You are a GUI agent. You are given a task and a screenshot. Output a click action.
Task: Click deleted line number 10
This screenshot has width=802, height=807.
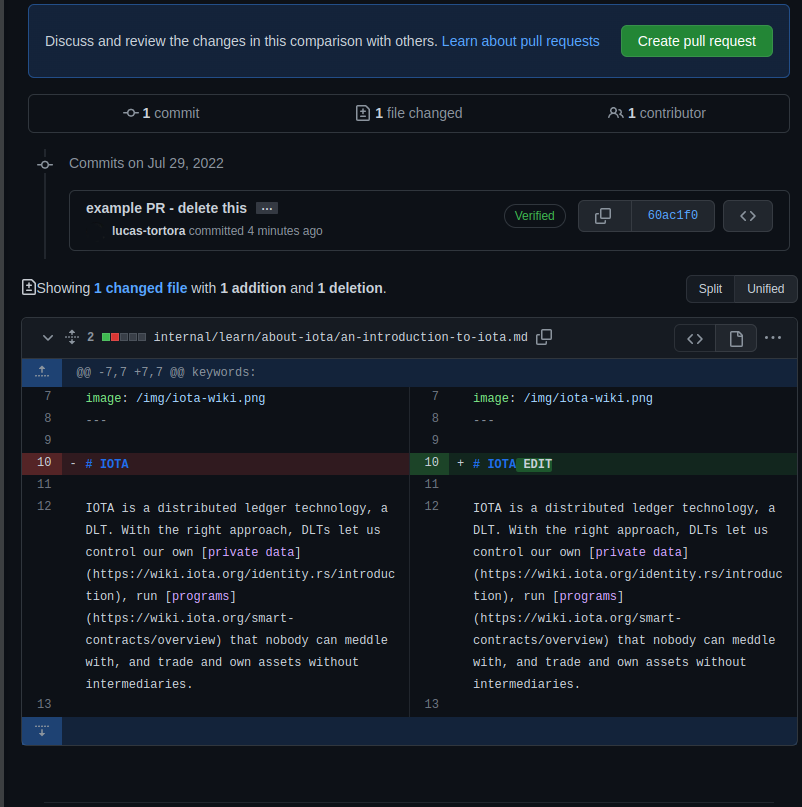pos(42,463)
